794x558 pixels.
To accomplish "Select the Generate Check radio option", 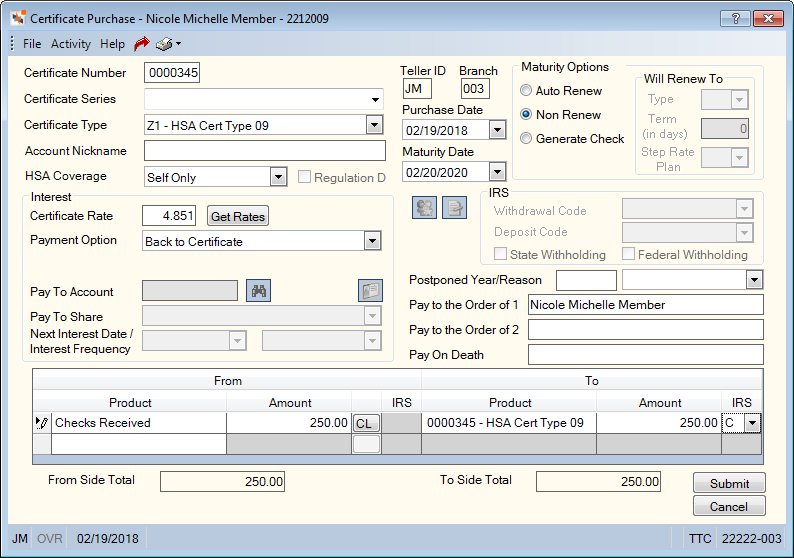I will click(526, 138).
